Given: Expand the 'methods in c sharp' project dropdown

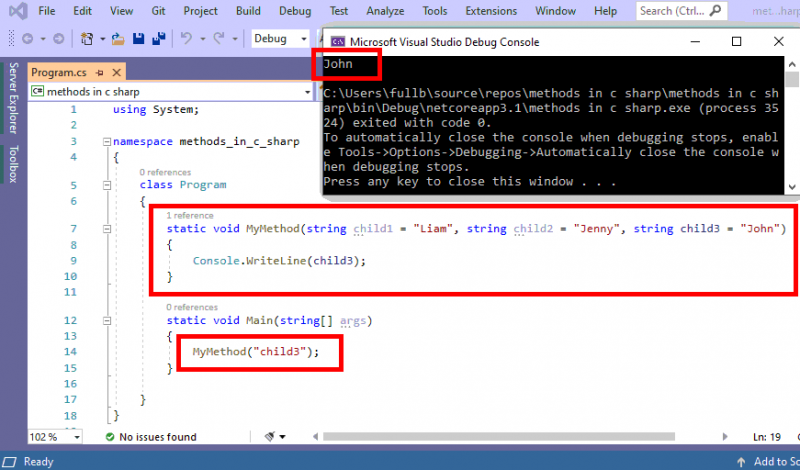Looking at the screenshot, I should coord(308,91).
